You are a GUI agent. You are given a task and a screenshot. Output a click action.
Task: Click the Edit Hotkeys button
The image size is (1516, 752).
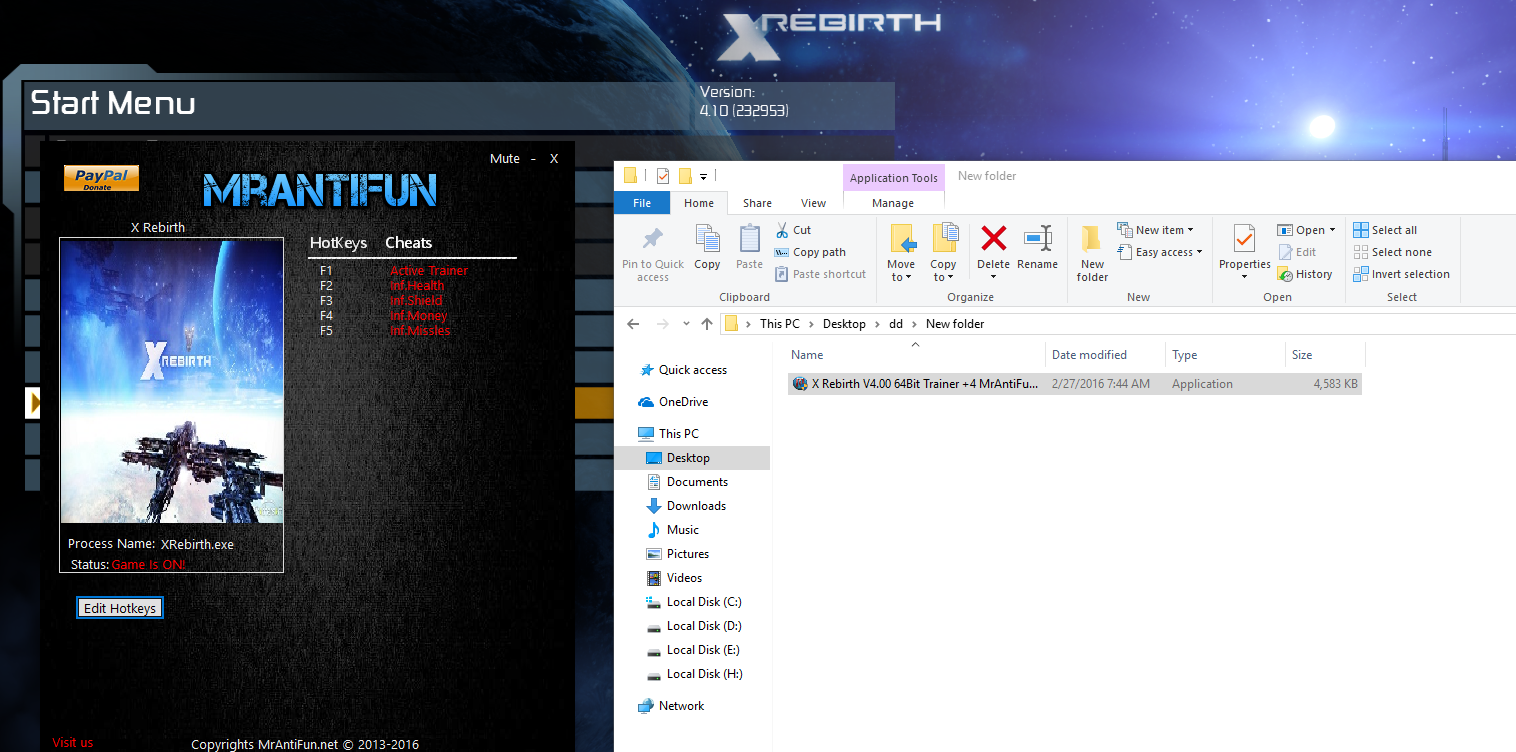coord(120,608)
